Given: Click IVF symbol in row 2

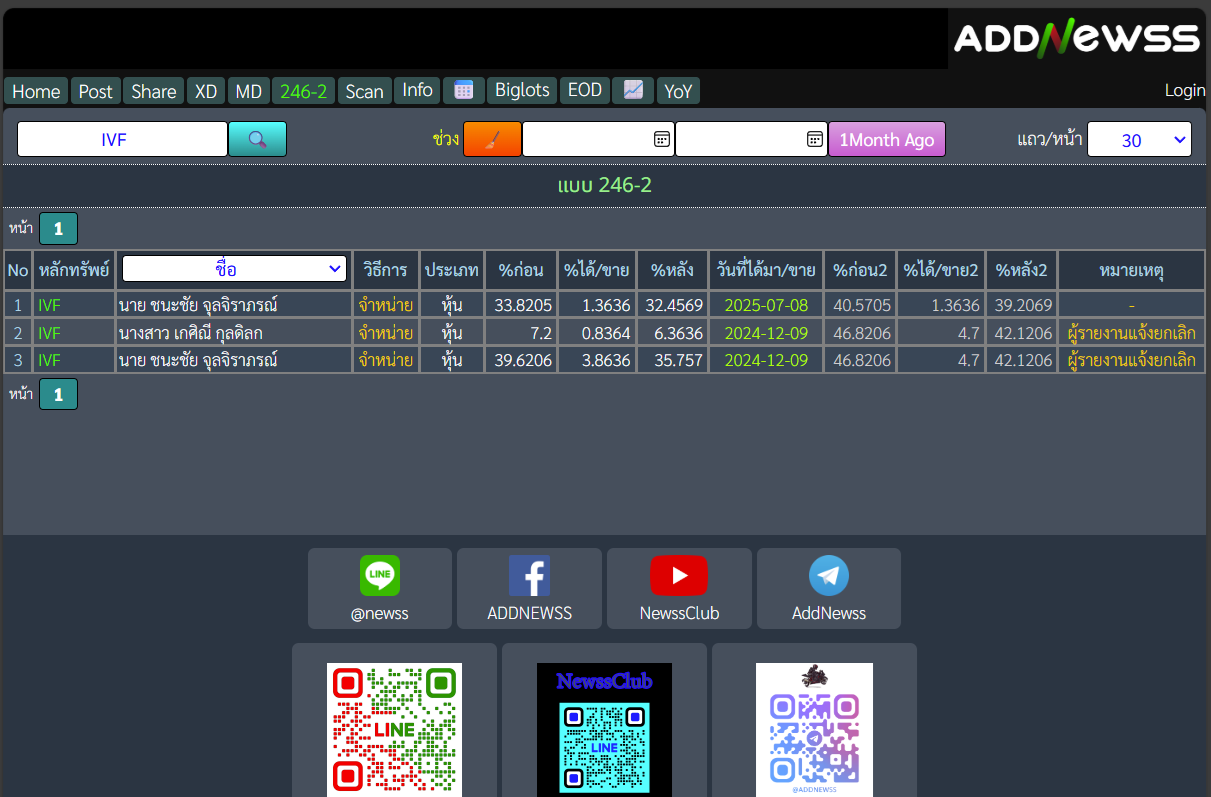Looking at the screenshot, I should pyautogui.click(x=49, y=332).
